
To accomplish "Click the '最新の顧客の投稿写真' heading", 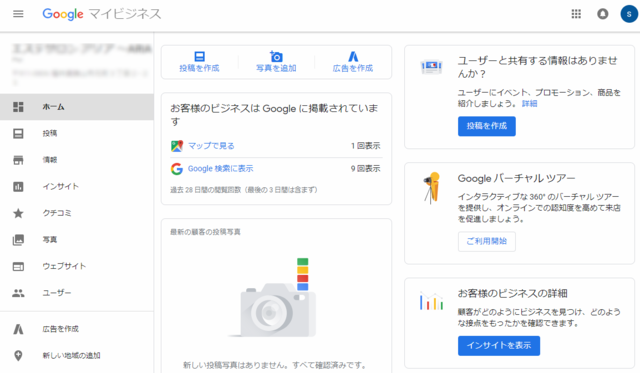I will pos(205,232).
